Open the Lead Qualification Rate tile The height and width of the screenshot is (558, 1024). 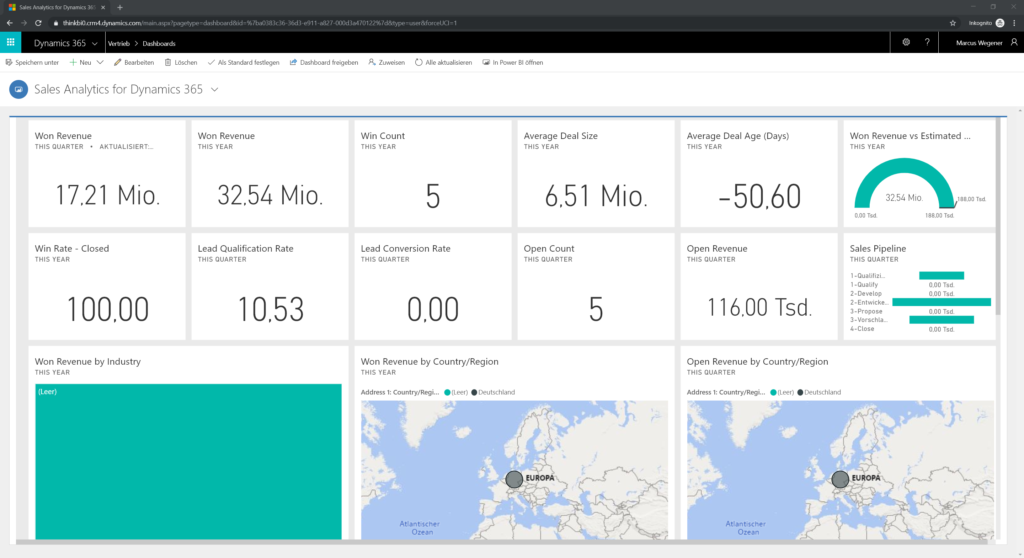click(270, 287)
